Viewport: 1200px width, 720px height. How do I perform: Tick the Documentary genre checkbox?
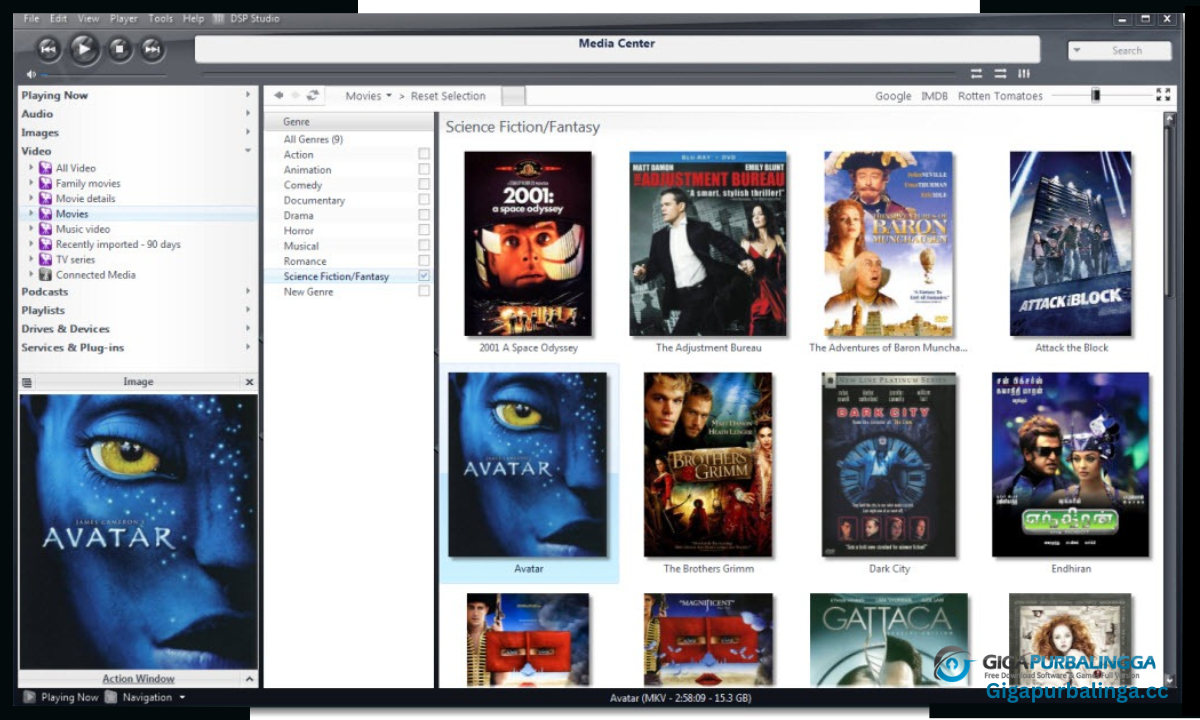[424, 200]
